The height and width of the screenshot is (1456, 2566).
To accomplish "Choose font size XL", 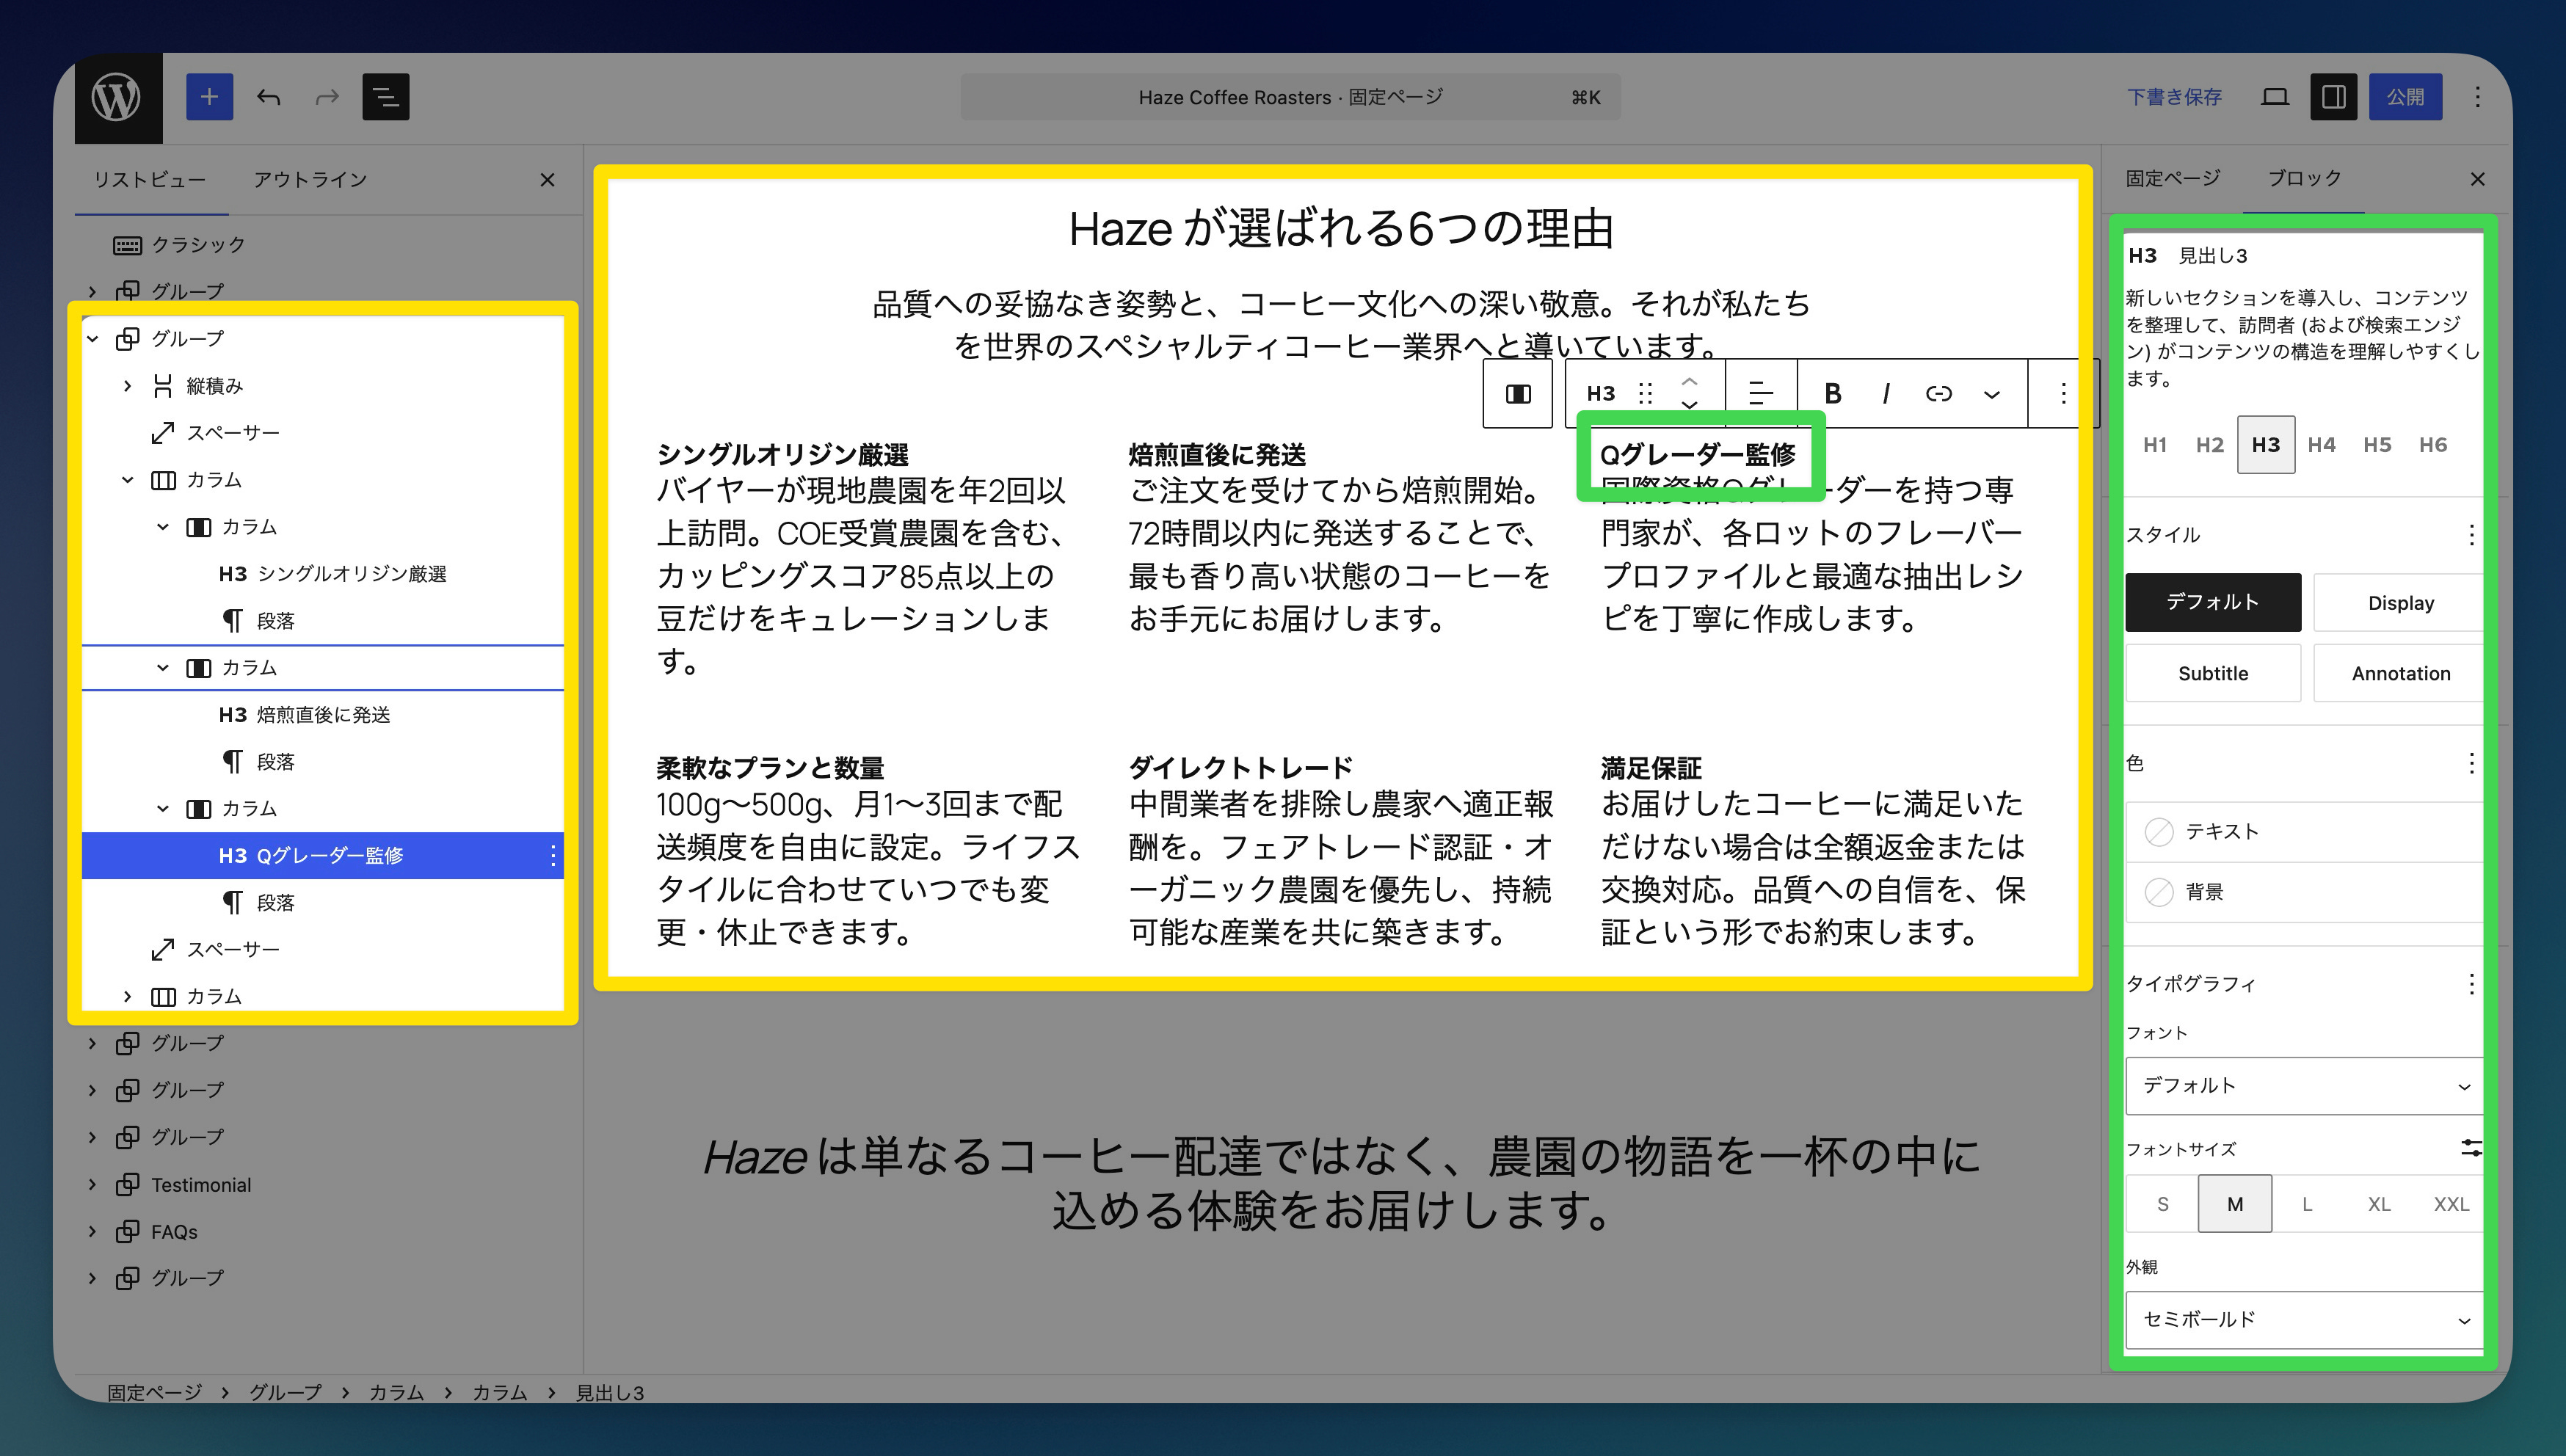I will point(2379,1204).
